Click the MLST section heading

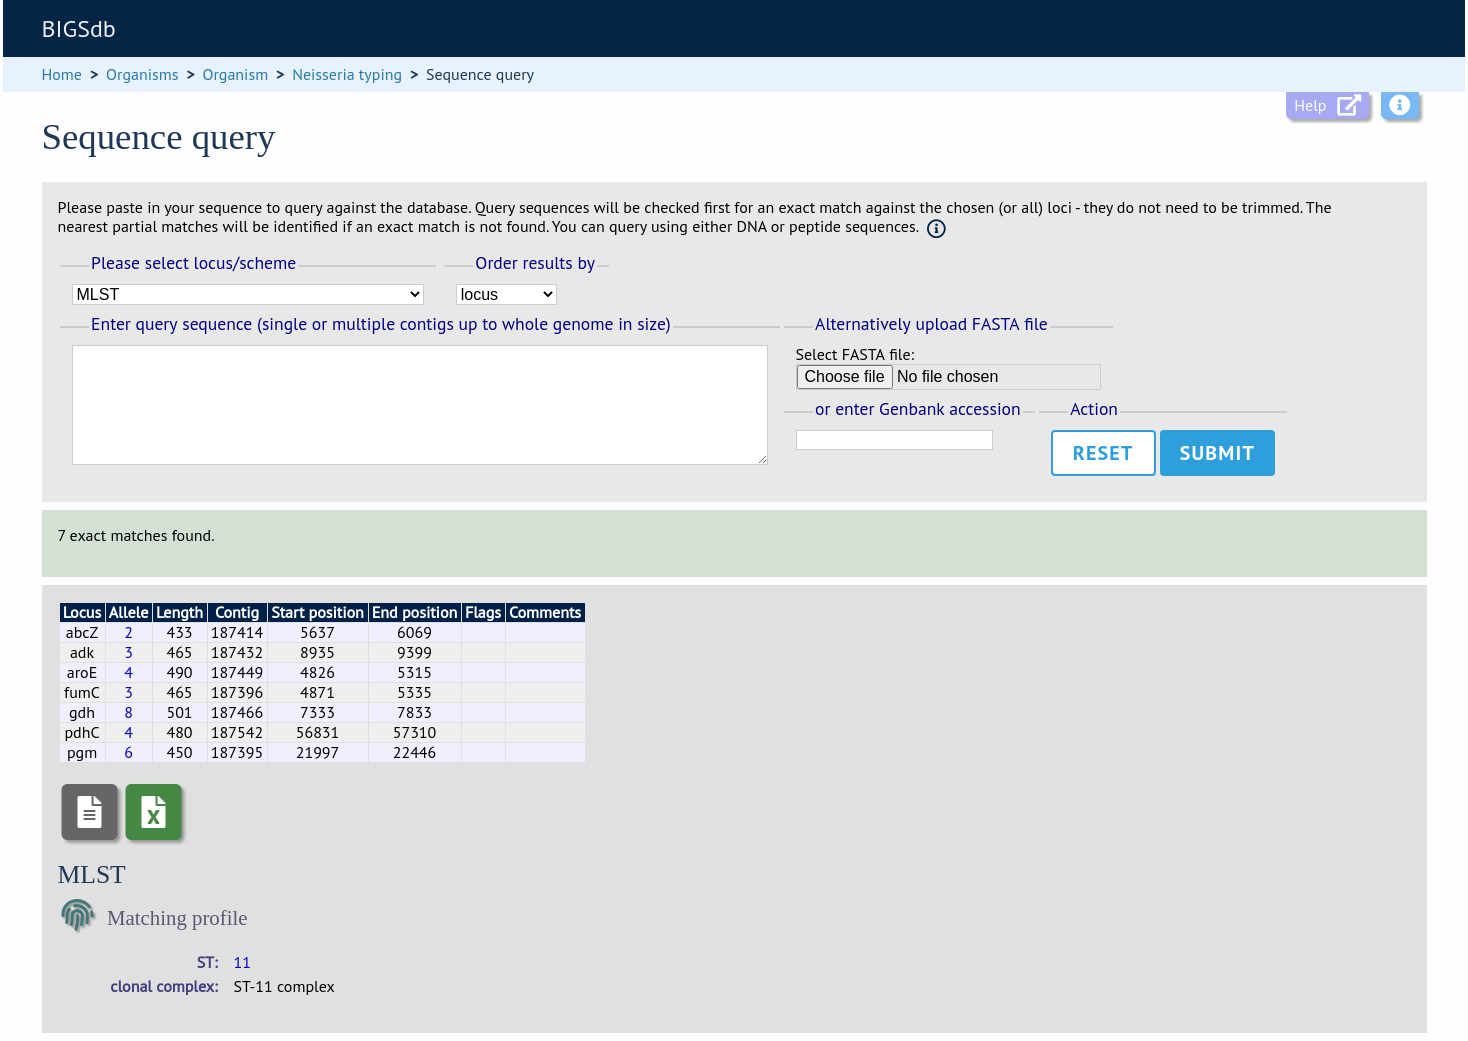click(x=92, y=875)
